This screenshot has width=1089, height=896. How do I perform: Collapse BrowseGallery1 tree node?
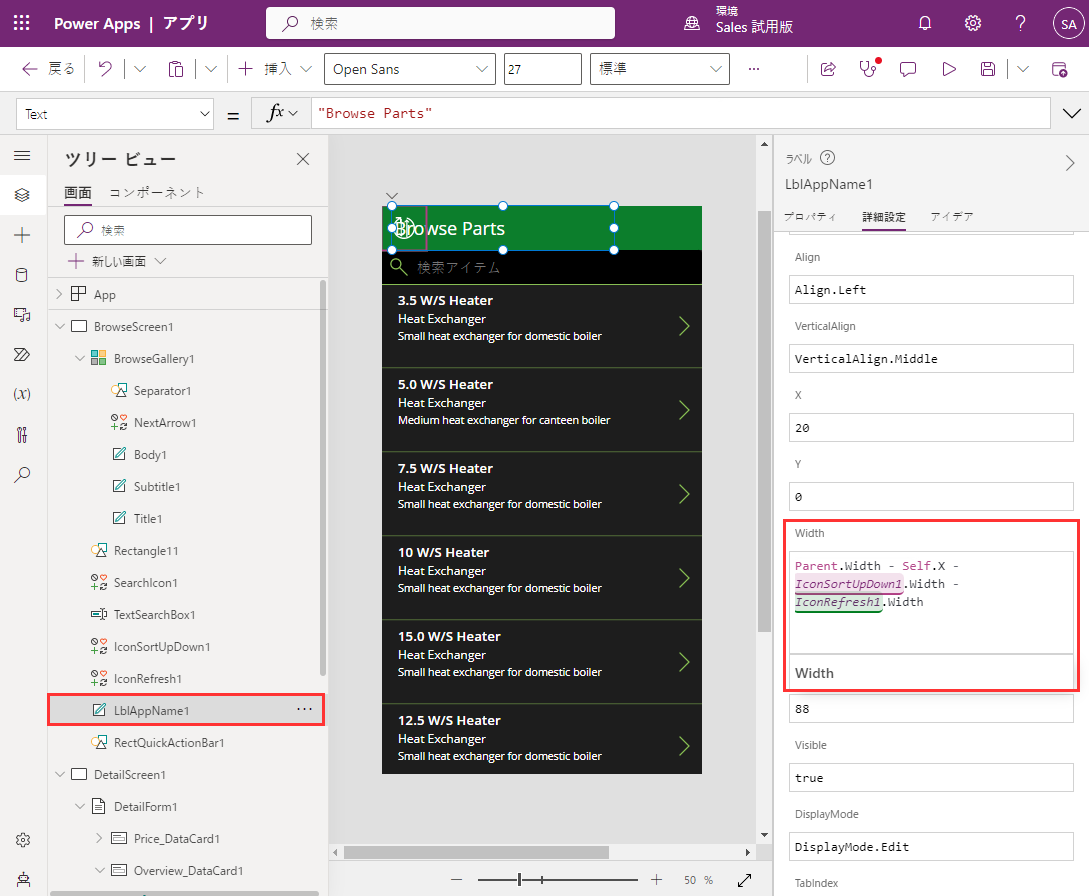coord(80,358)
